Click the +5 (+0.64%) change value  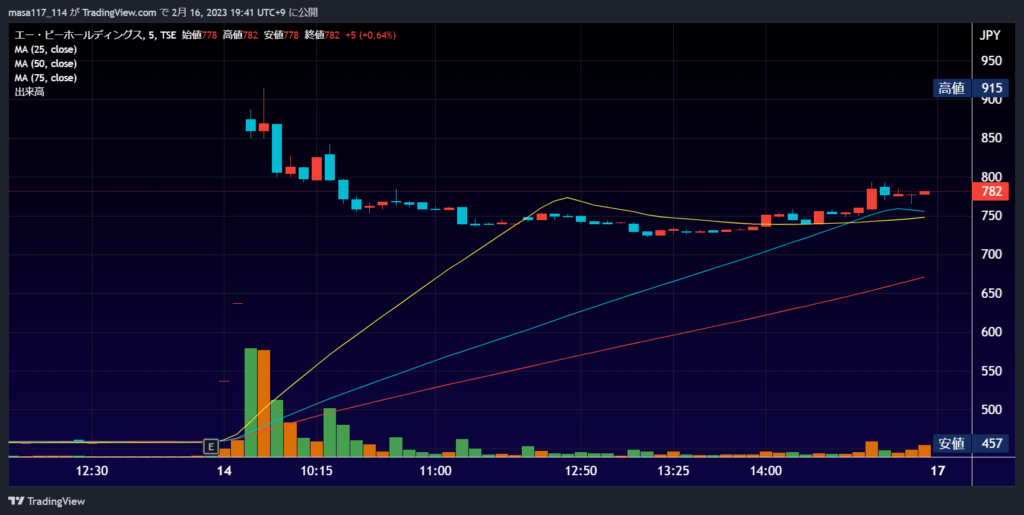point(370,36)
